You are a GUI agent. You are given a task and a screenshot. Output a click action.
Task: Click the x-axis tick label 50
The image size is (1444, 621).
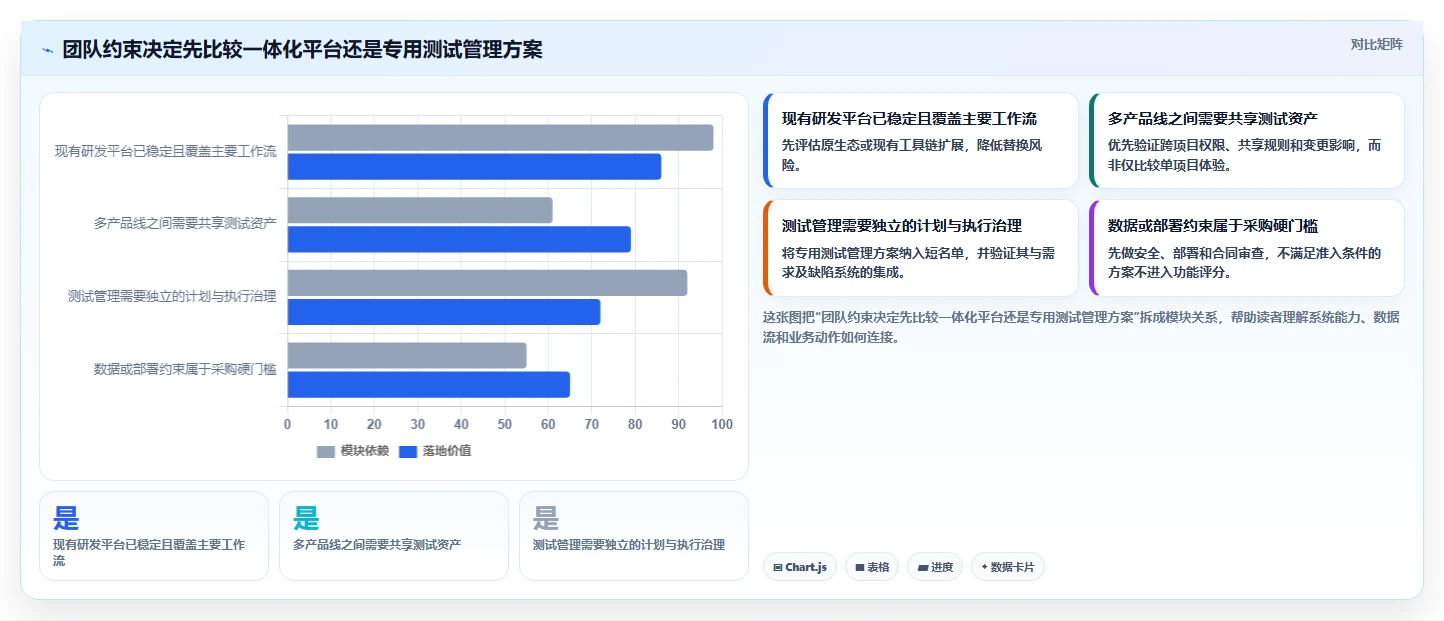point(505,424)
